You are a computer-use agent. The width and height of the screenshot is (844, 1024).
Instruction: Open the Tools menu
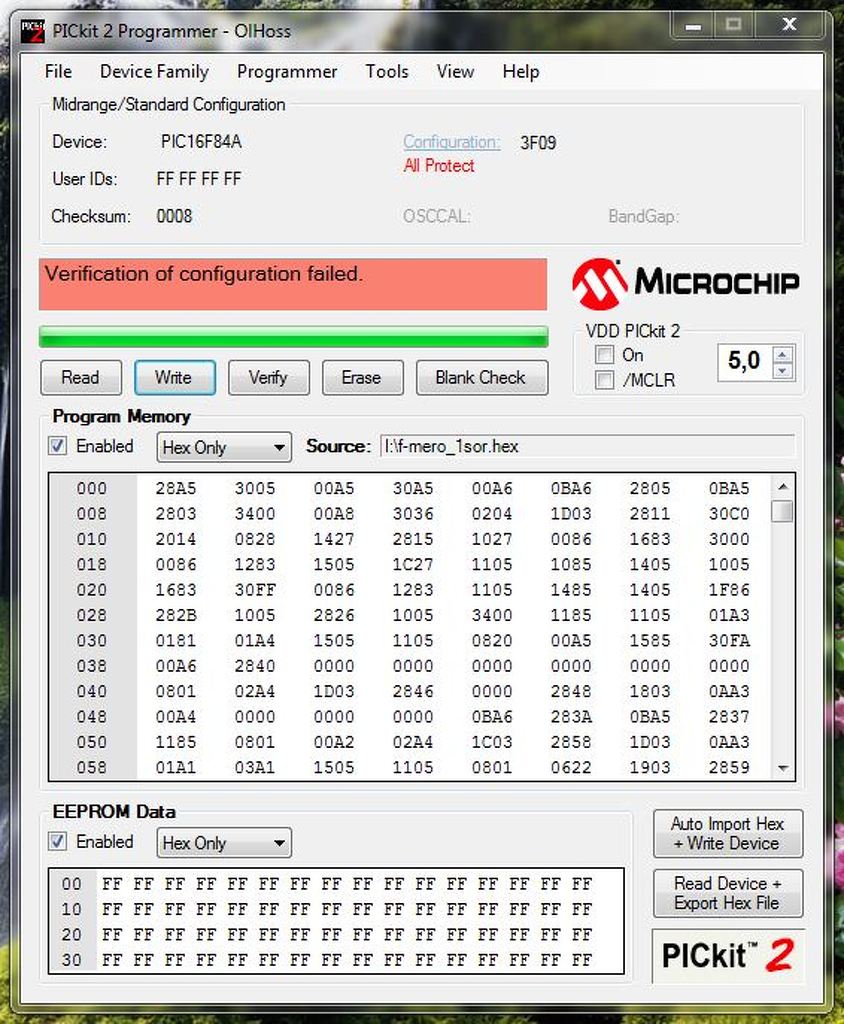387,71
